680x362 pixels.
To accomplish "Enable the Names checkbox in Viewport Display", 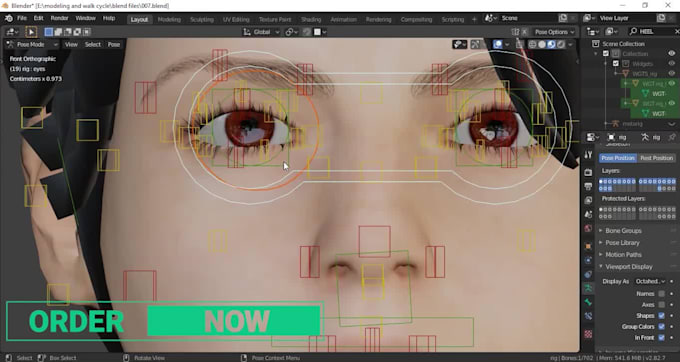I will pyautogui.click(x=661, y=294).
